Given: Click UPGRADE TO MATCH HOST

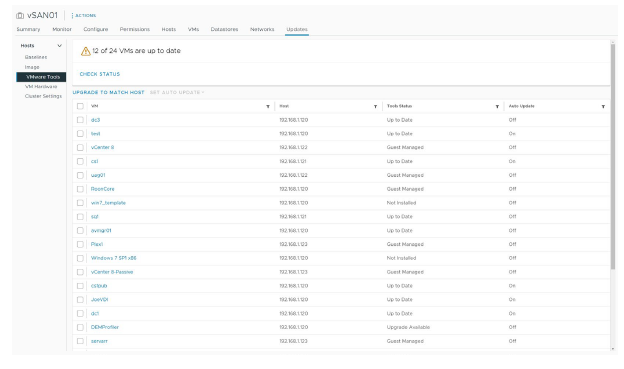Looking at the screenshot, I should pos(108,92).
